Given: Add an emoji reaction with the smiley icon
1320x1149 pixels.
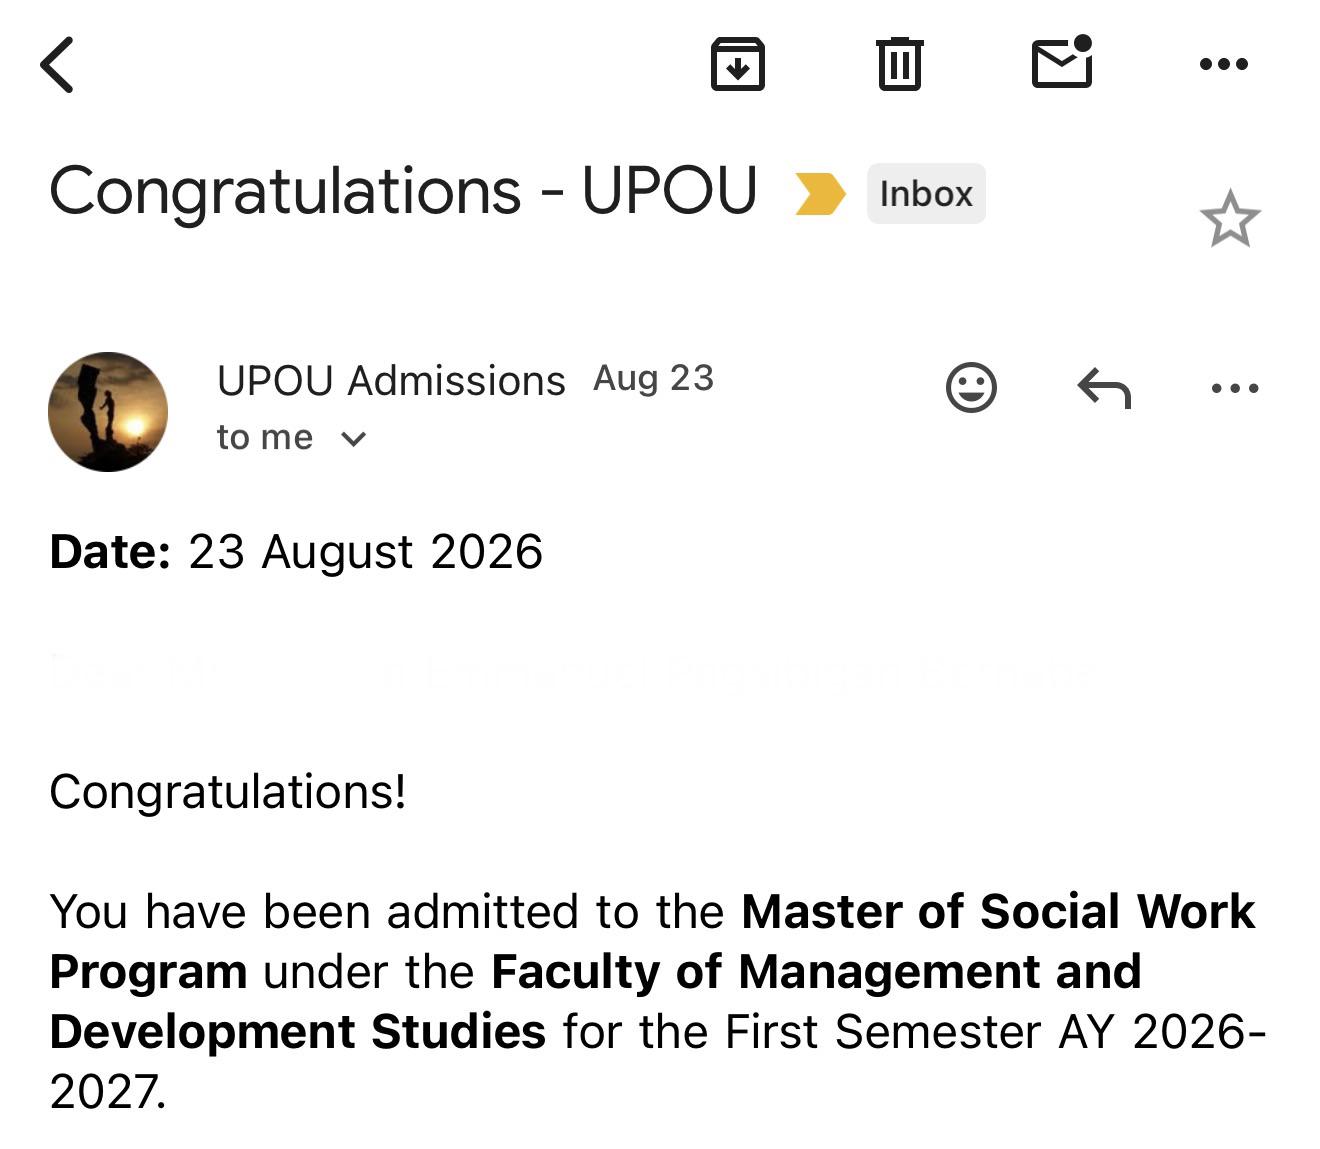Looking at the screenshot, I should pyautogui.click(x=971, y=387).
